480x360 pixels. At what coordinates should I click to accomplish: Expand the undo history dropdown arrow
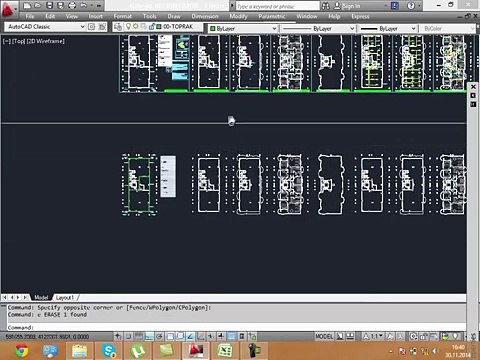pos(91,6)
